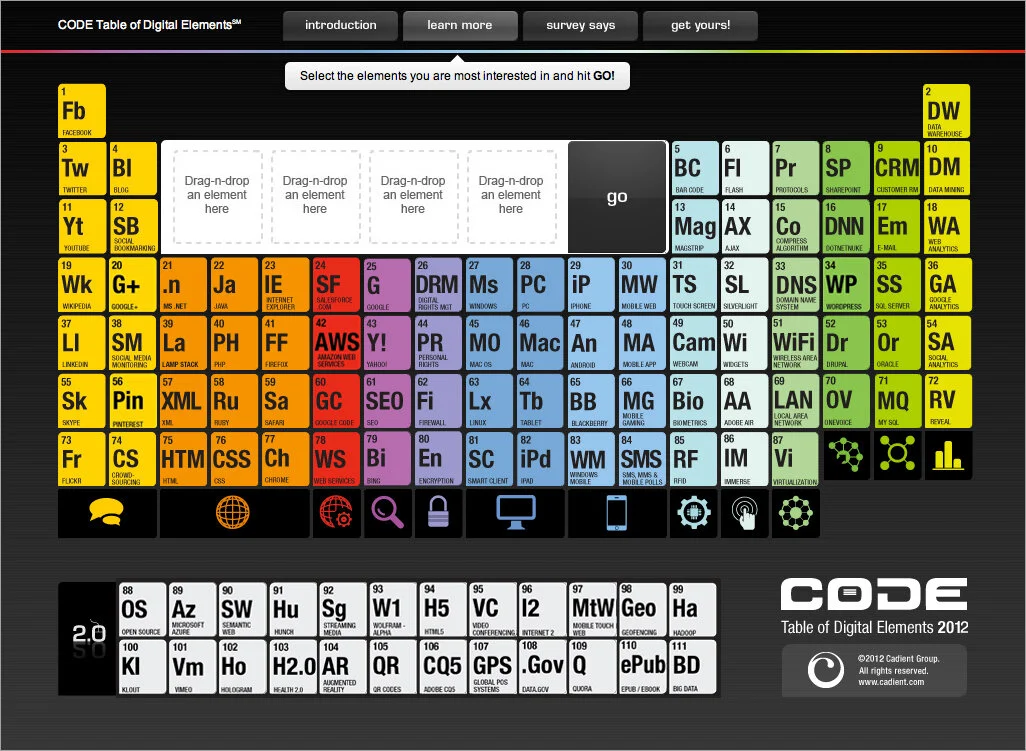Select the social chat bubbles category icon
The width and height of the screenshot is (1026, 751).
click(107, 514)
